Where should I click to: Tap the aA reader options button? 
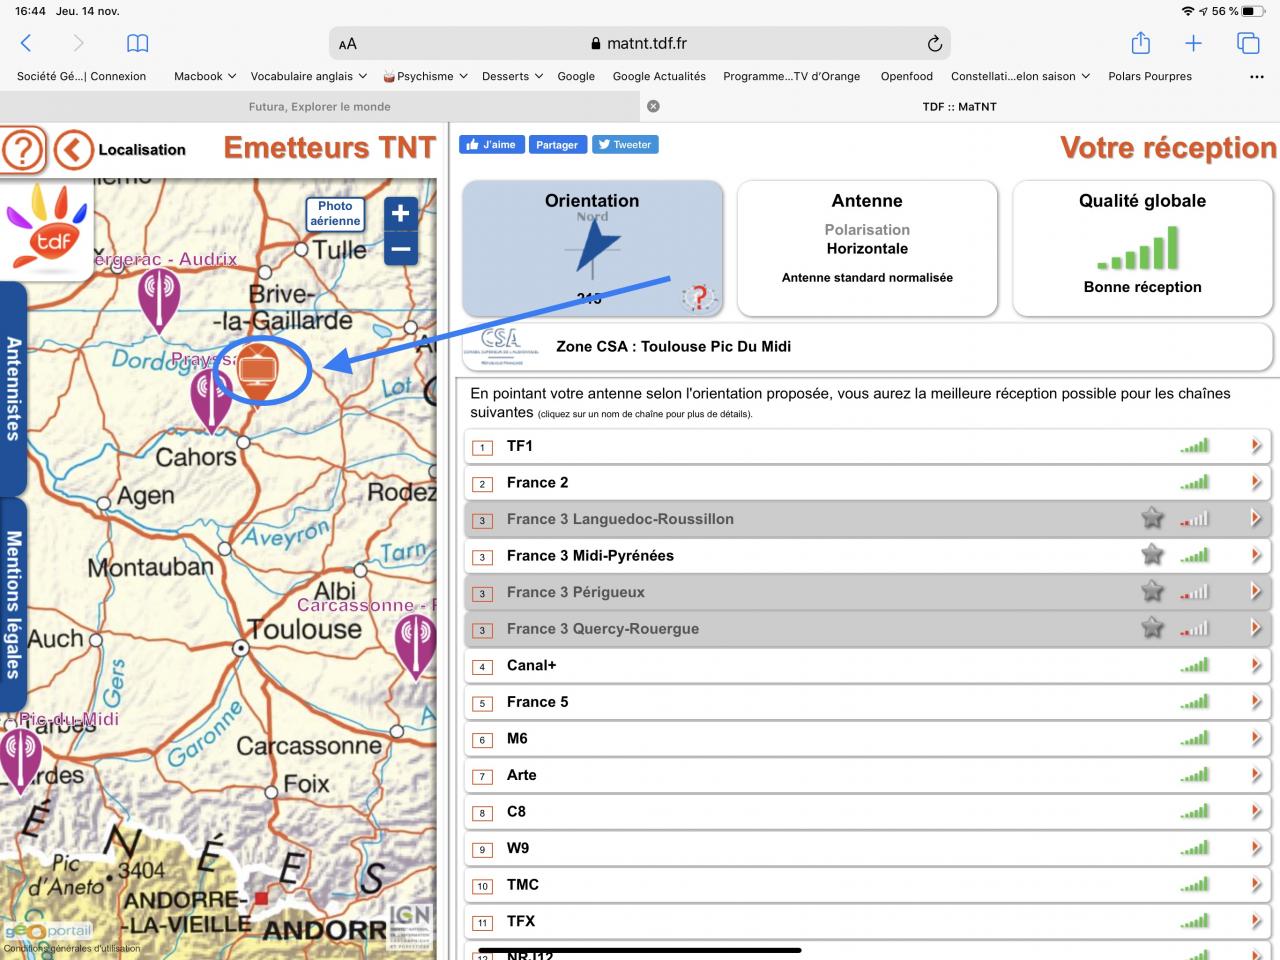[x=348, y=44]
